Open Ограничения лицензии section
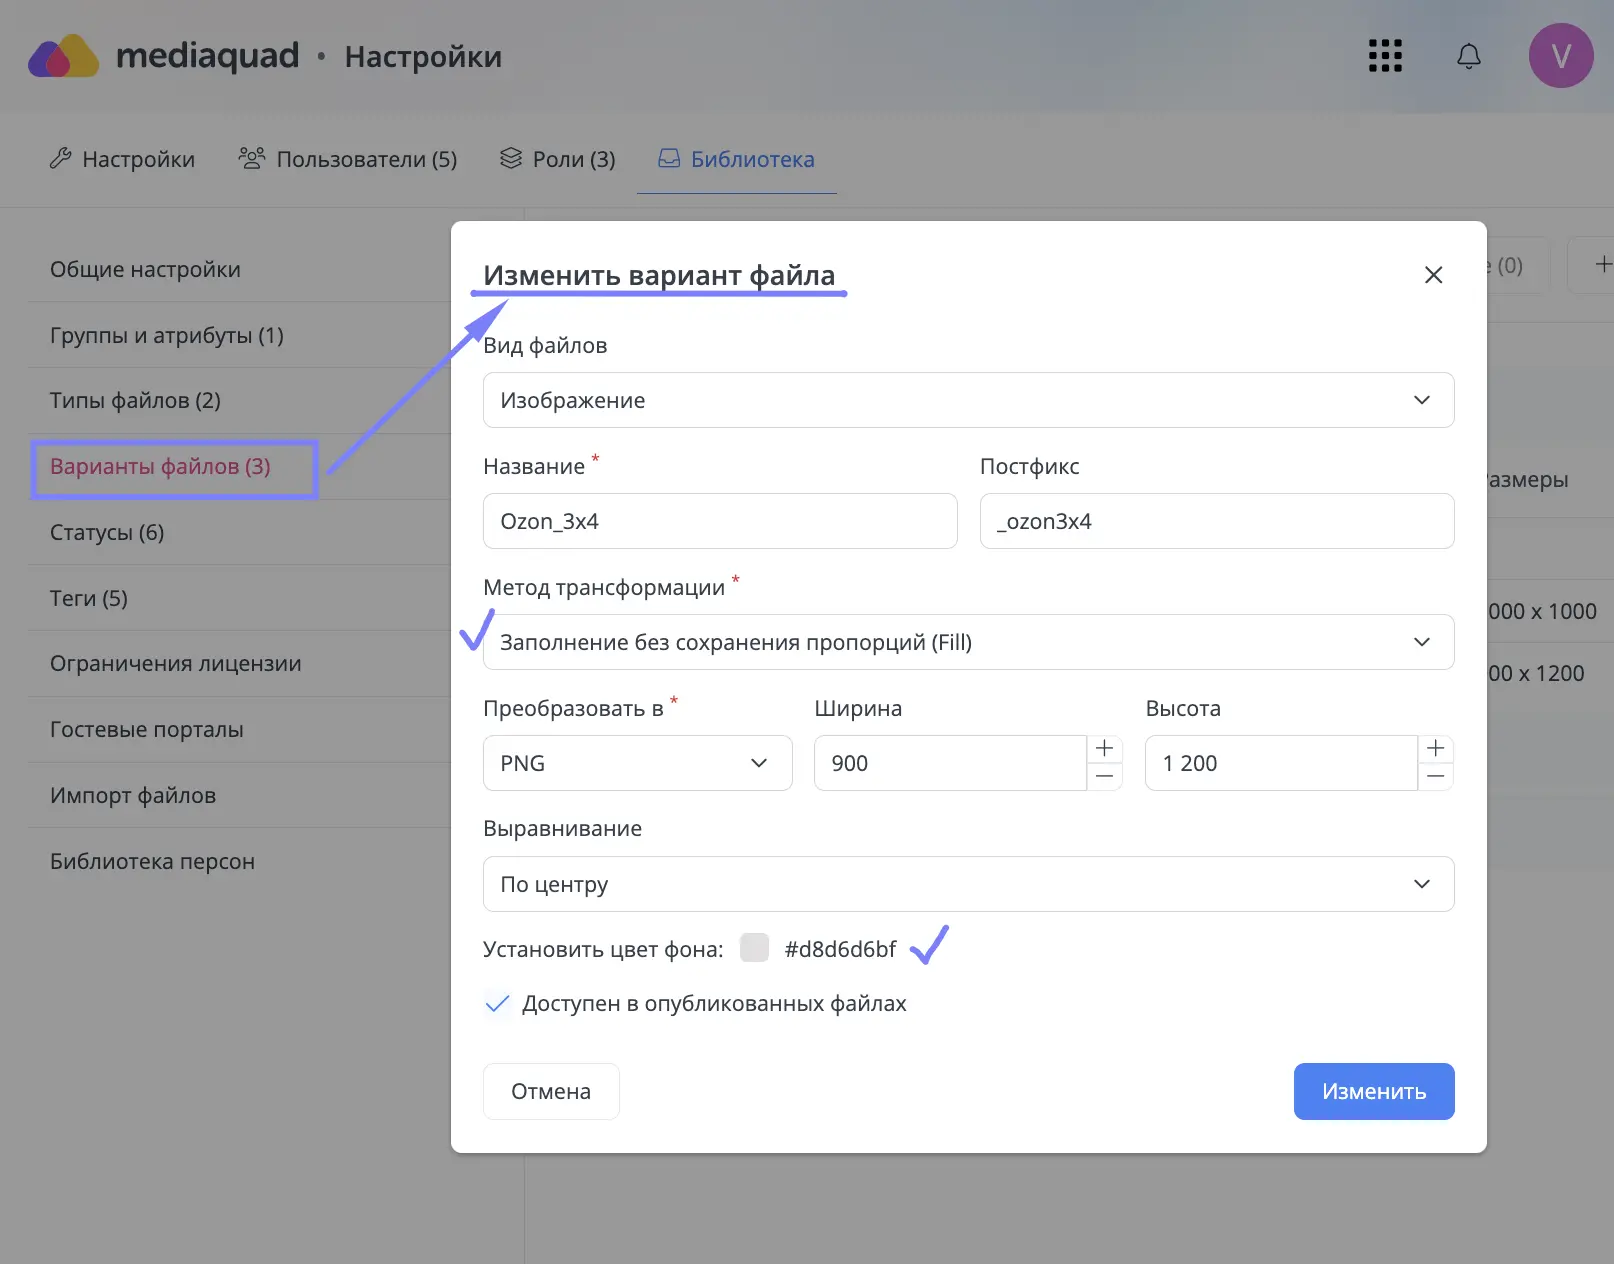1614x1264 pixels. click(239, 664)
